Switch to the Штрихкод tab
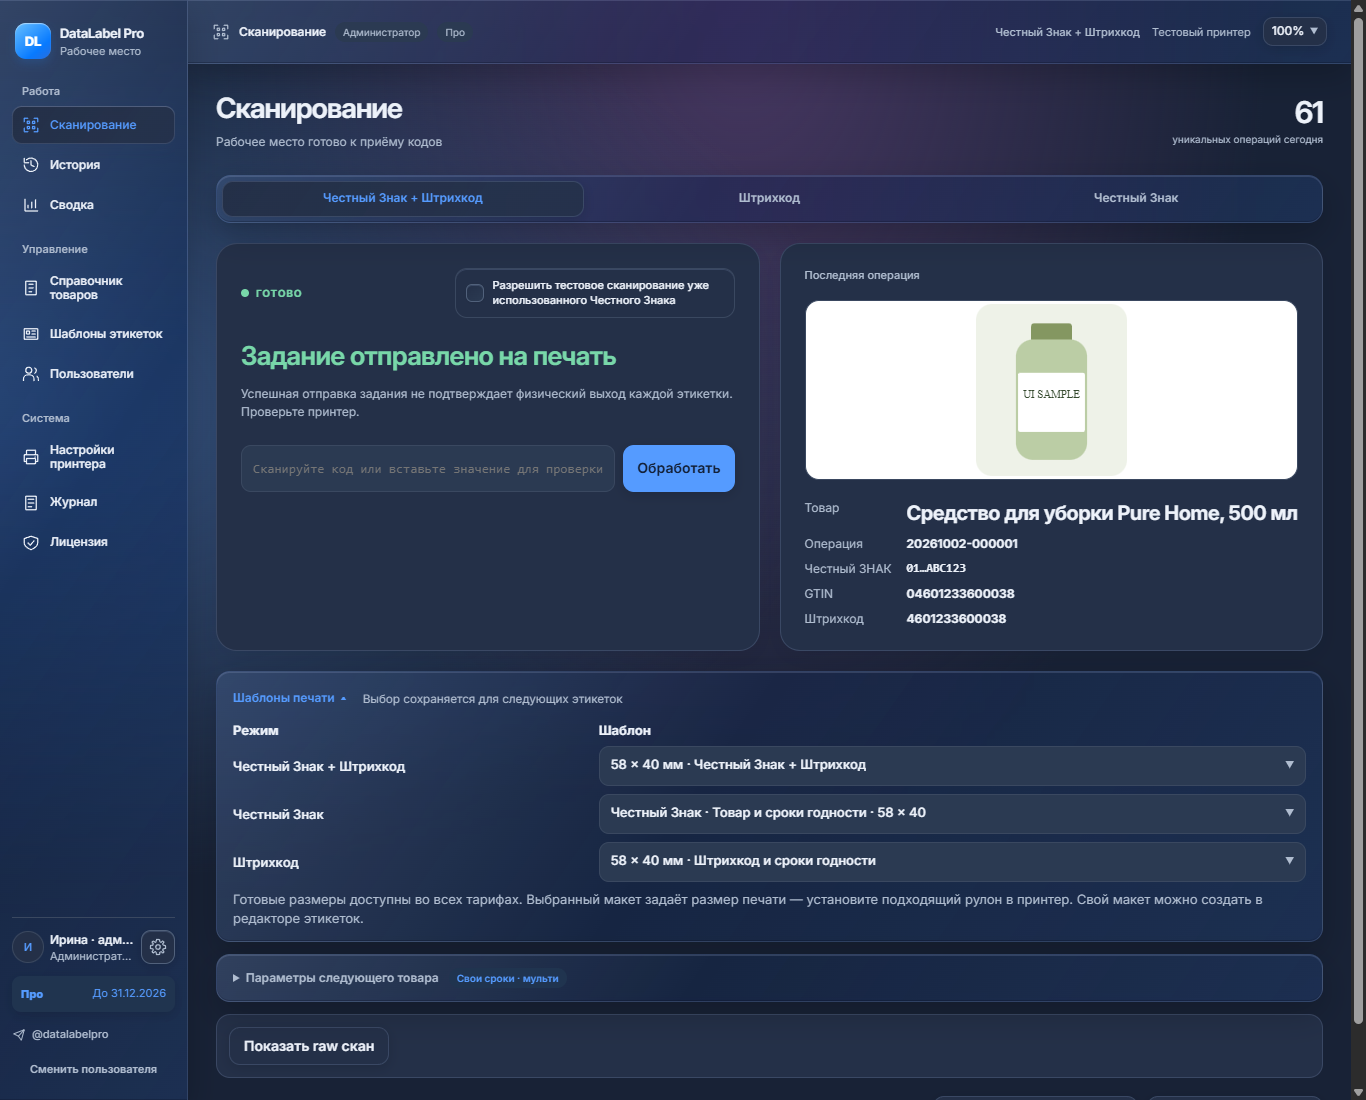 point(769,198)
